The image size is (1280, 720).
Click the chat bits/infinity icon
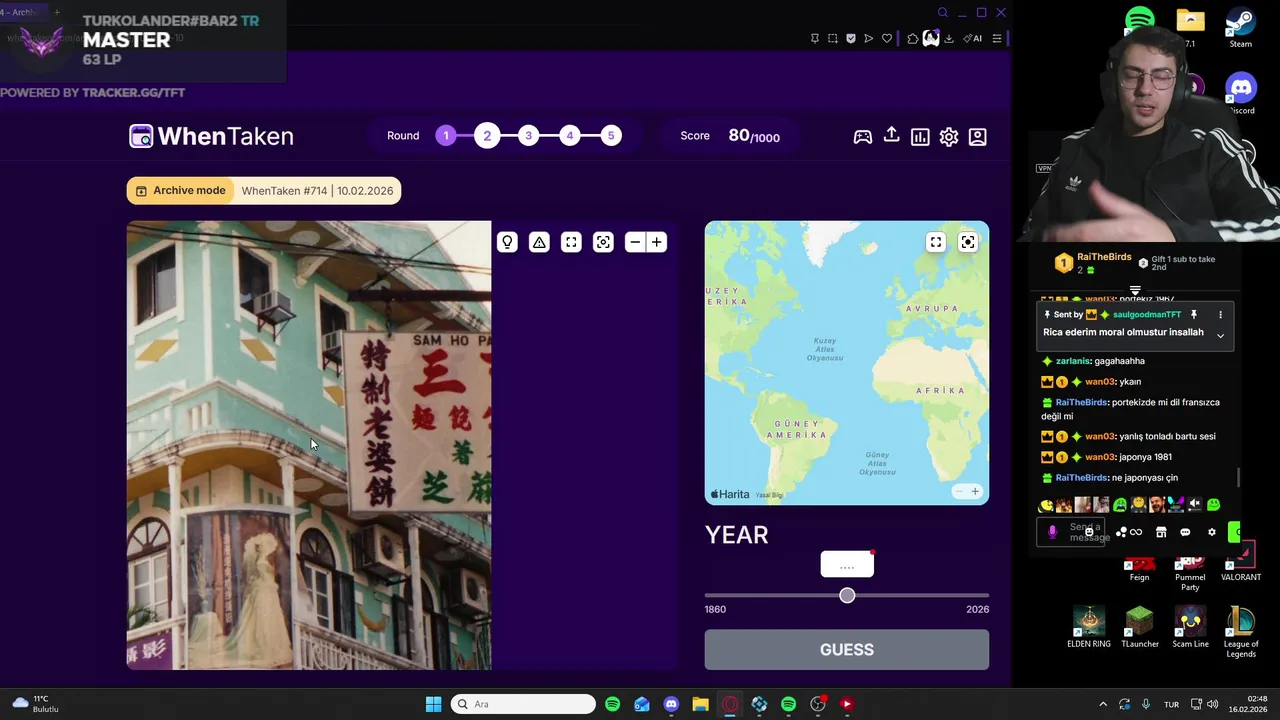(1135, 532)
